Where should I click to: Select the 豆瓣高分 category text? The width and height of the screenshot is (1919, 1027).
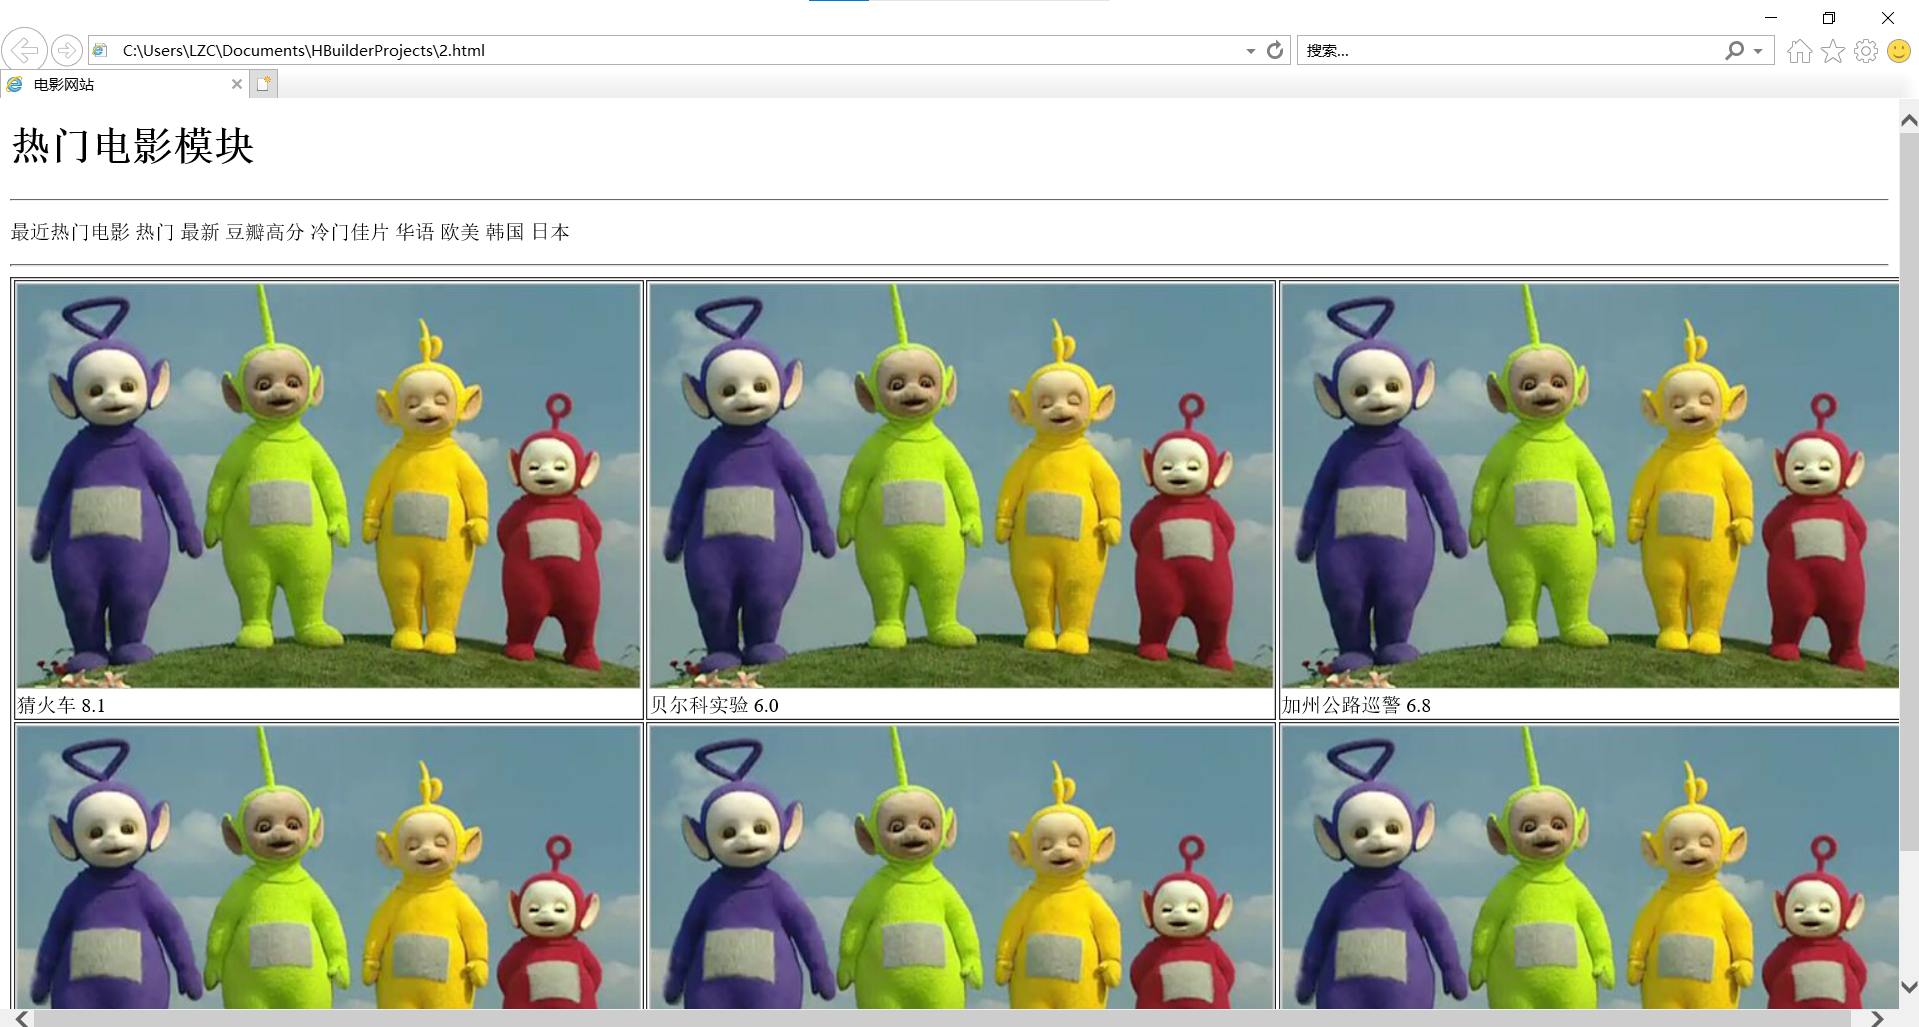(265, 232)
